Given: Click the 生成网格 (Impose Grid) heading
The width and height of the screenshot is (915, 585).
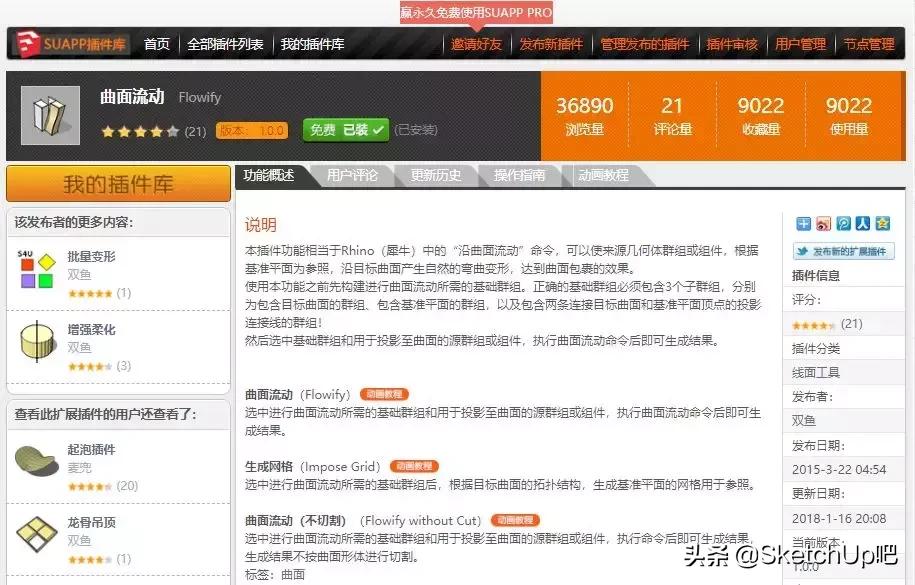Looking at the screenshot, I should 312,466.
